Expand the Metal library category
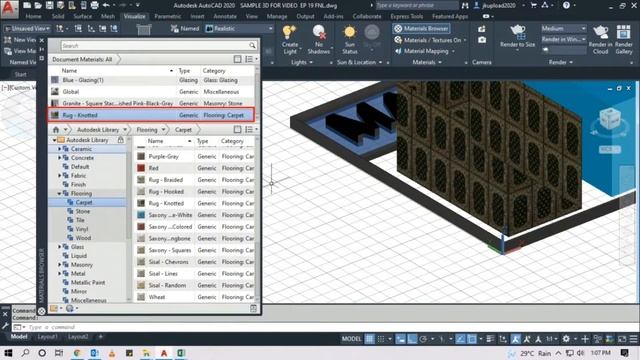640x360 pixels. (60, 273)
